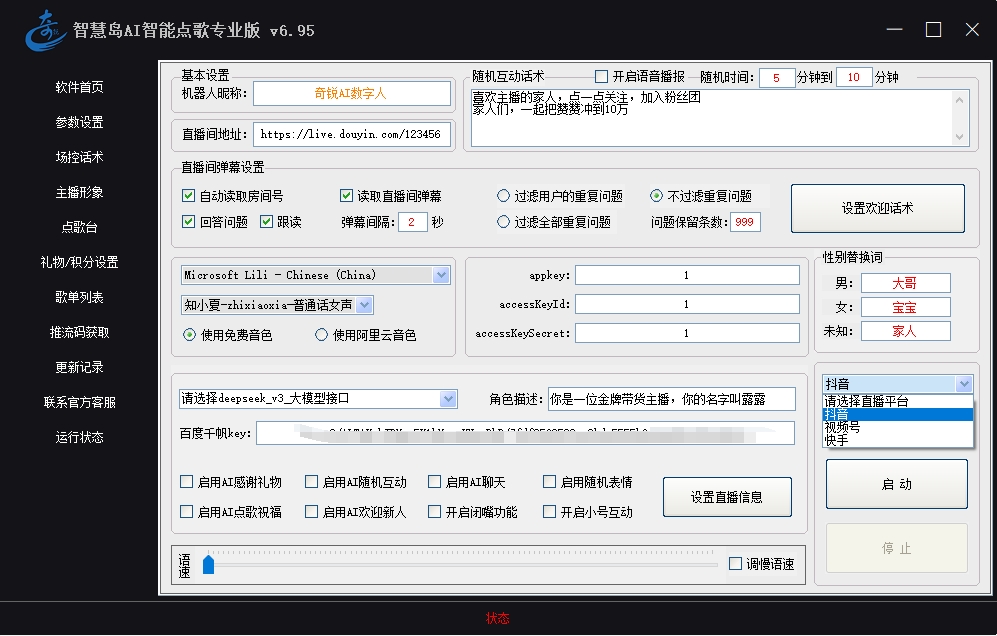Image resolution: width=997 pixels, height=636 pixels.
Task: Enable the 开启语音播报 checkbox
Action: (x=601, y=77)
